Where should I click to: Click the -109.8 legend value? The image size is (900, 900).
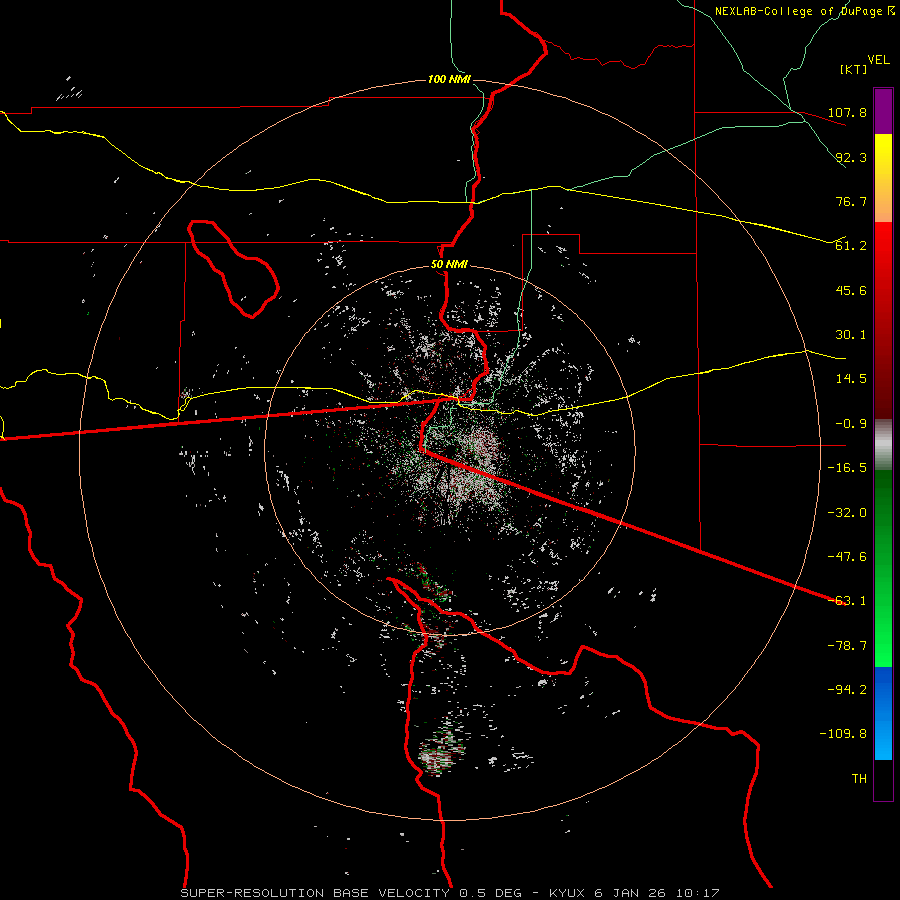point(843,734)
